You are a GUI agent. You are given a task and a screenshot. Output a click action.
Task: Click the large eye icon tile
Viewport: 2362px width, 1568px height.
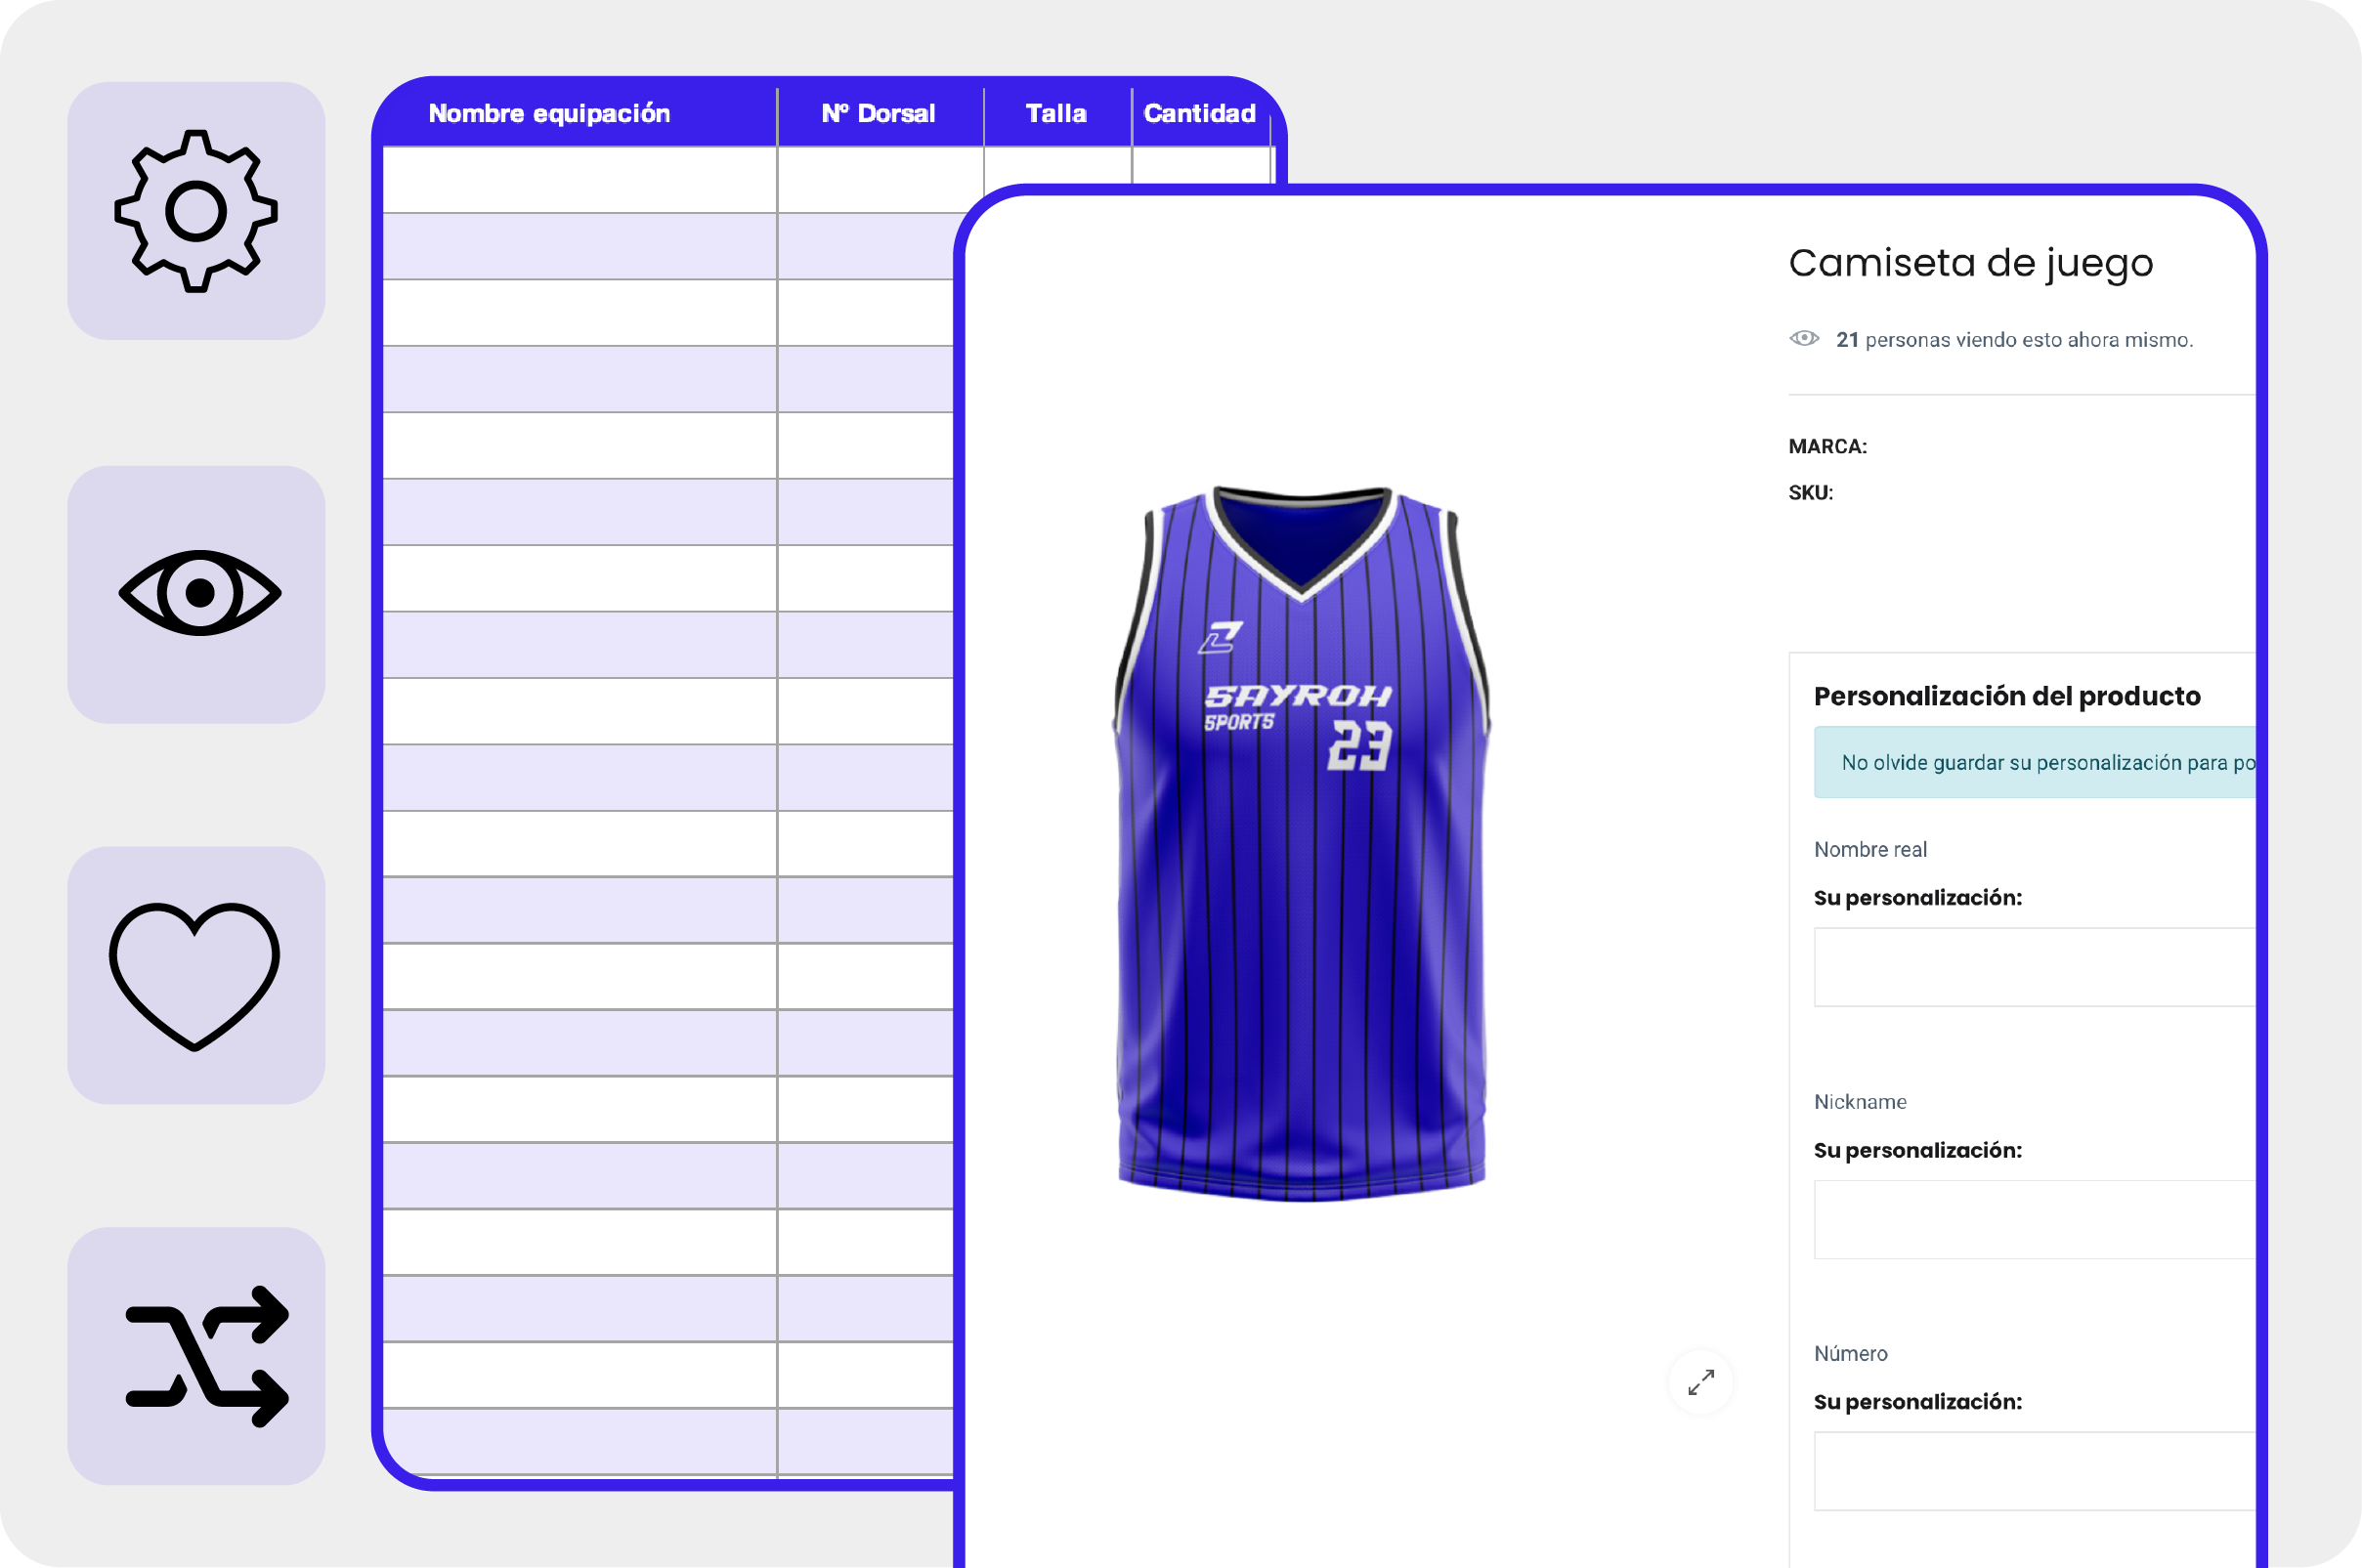coord(196,594)
